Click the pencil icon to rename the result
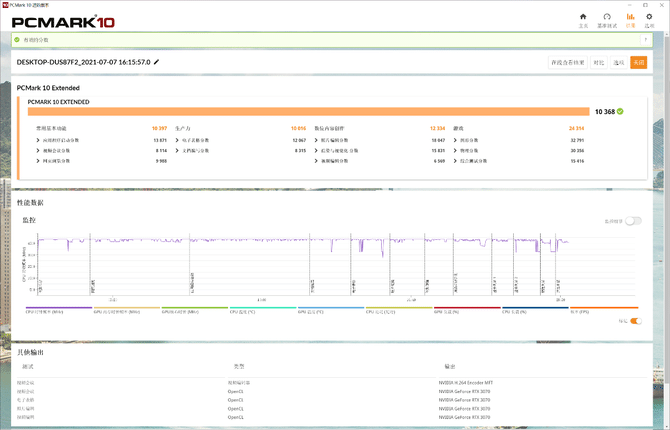This screenshot has height=430, width=670. pyautogui.click(x=156, y=62)
